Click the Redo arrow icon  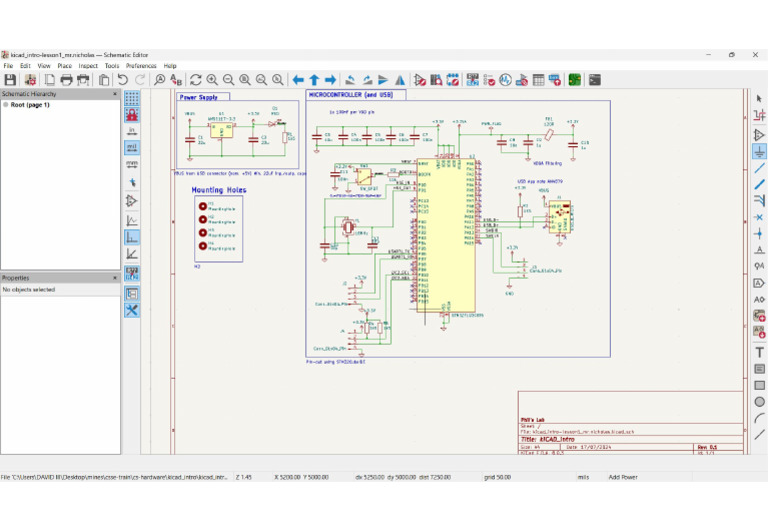click(x=140, y=80)
